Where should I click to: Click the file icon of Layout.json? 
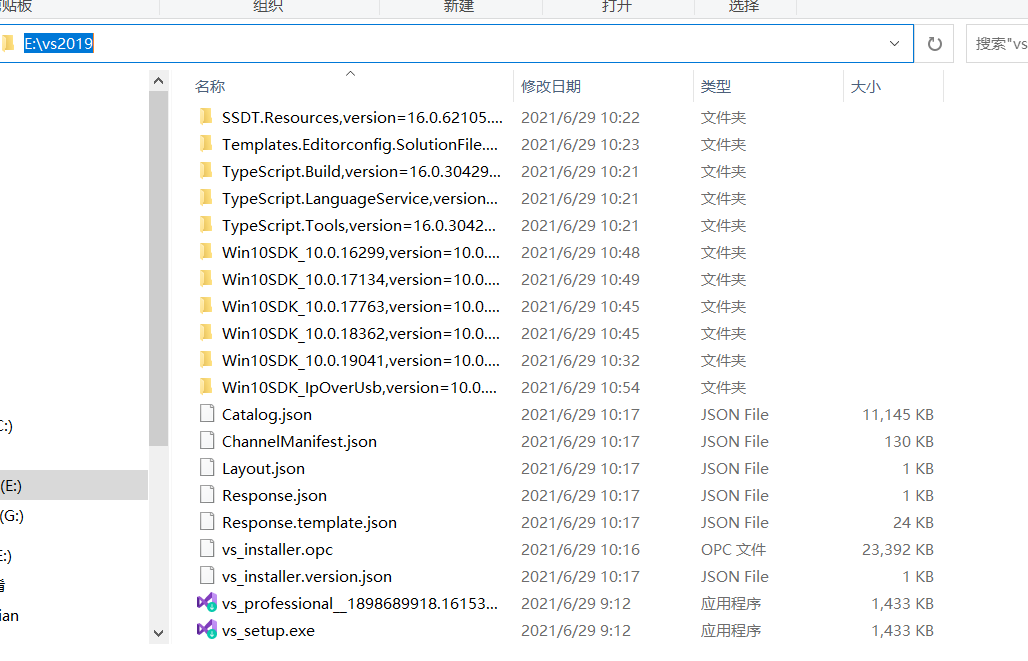point(207,468)
